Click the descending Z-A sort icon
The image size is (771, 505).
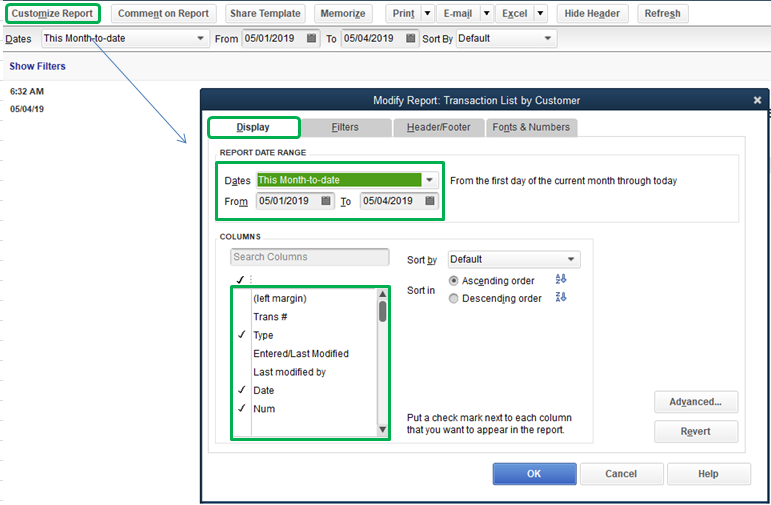click(561, 297)
